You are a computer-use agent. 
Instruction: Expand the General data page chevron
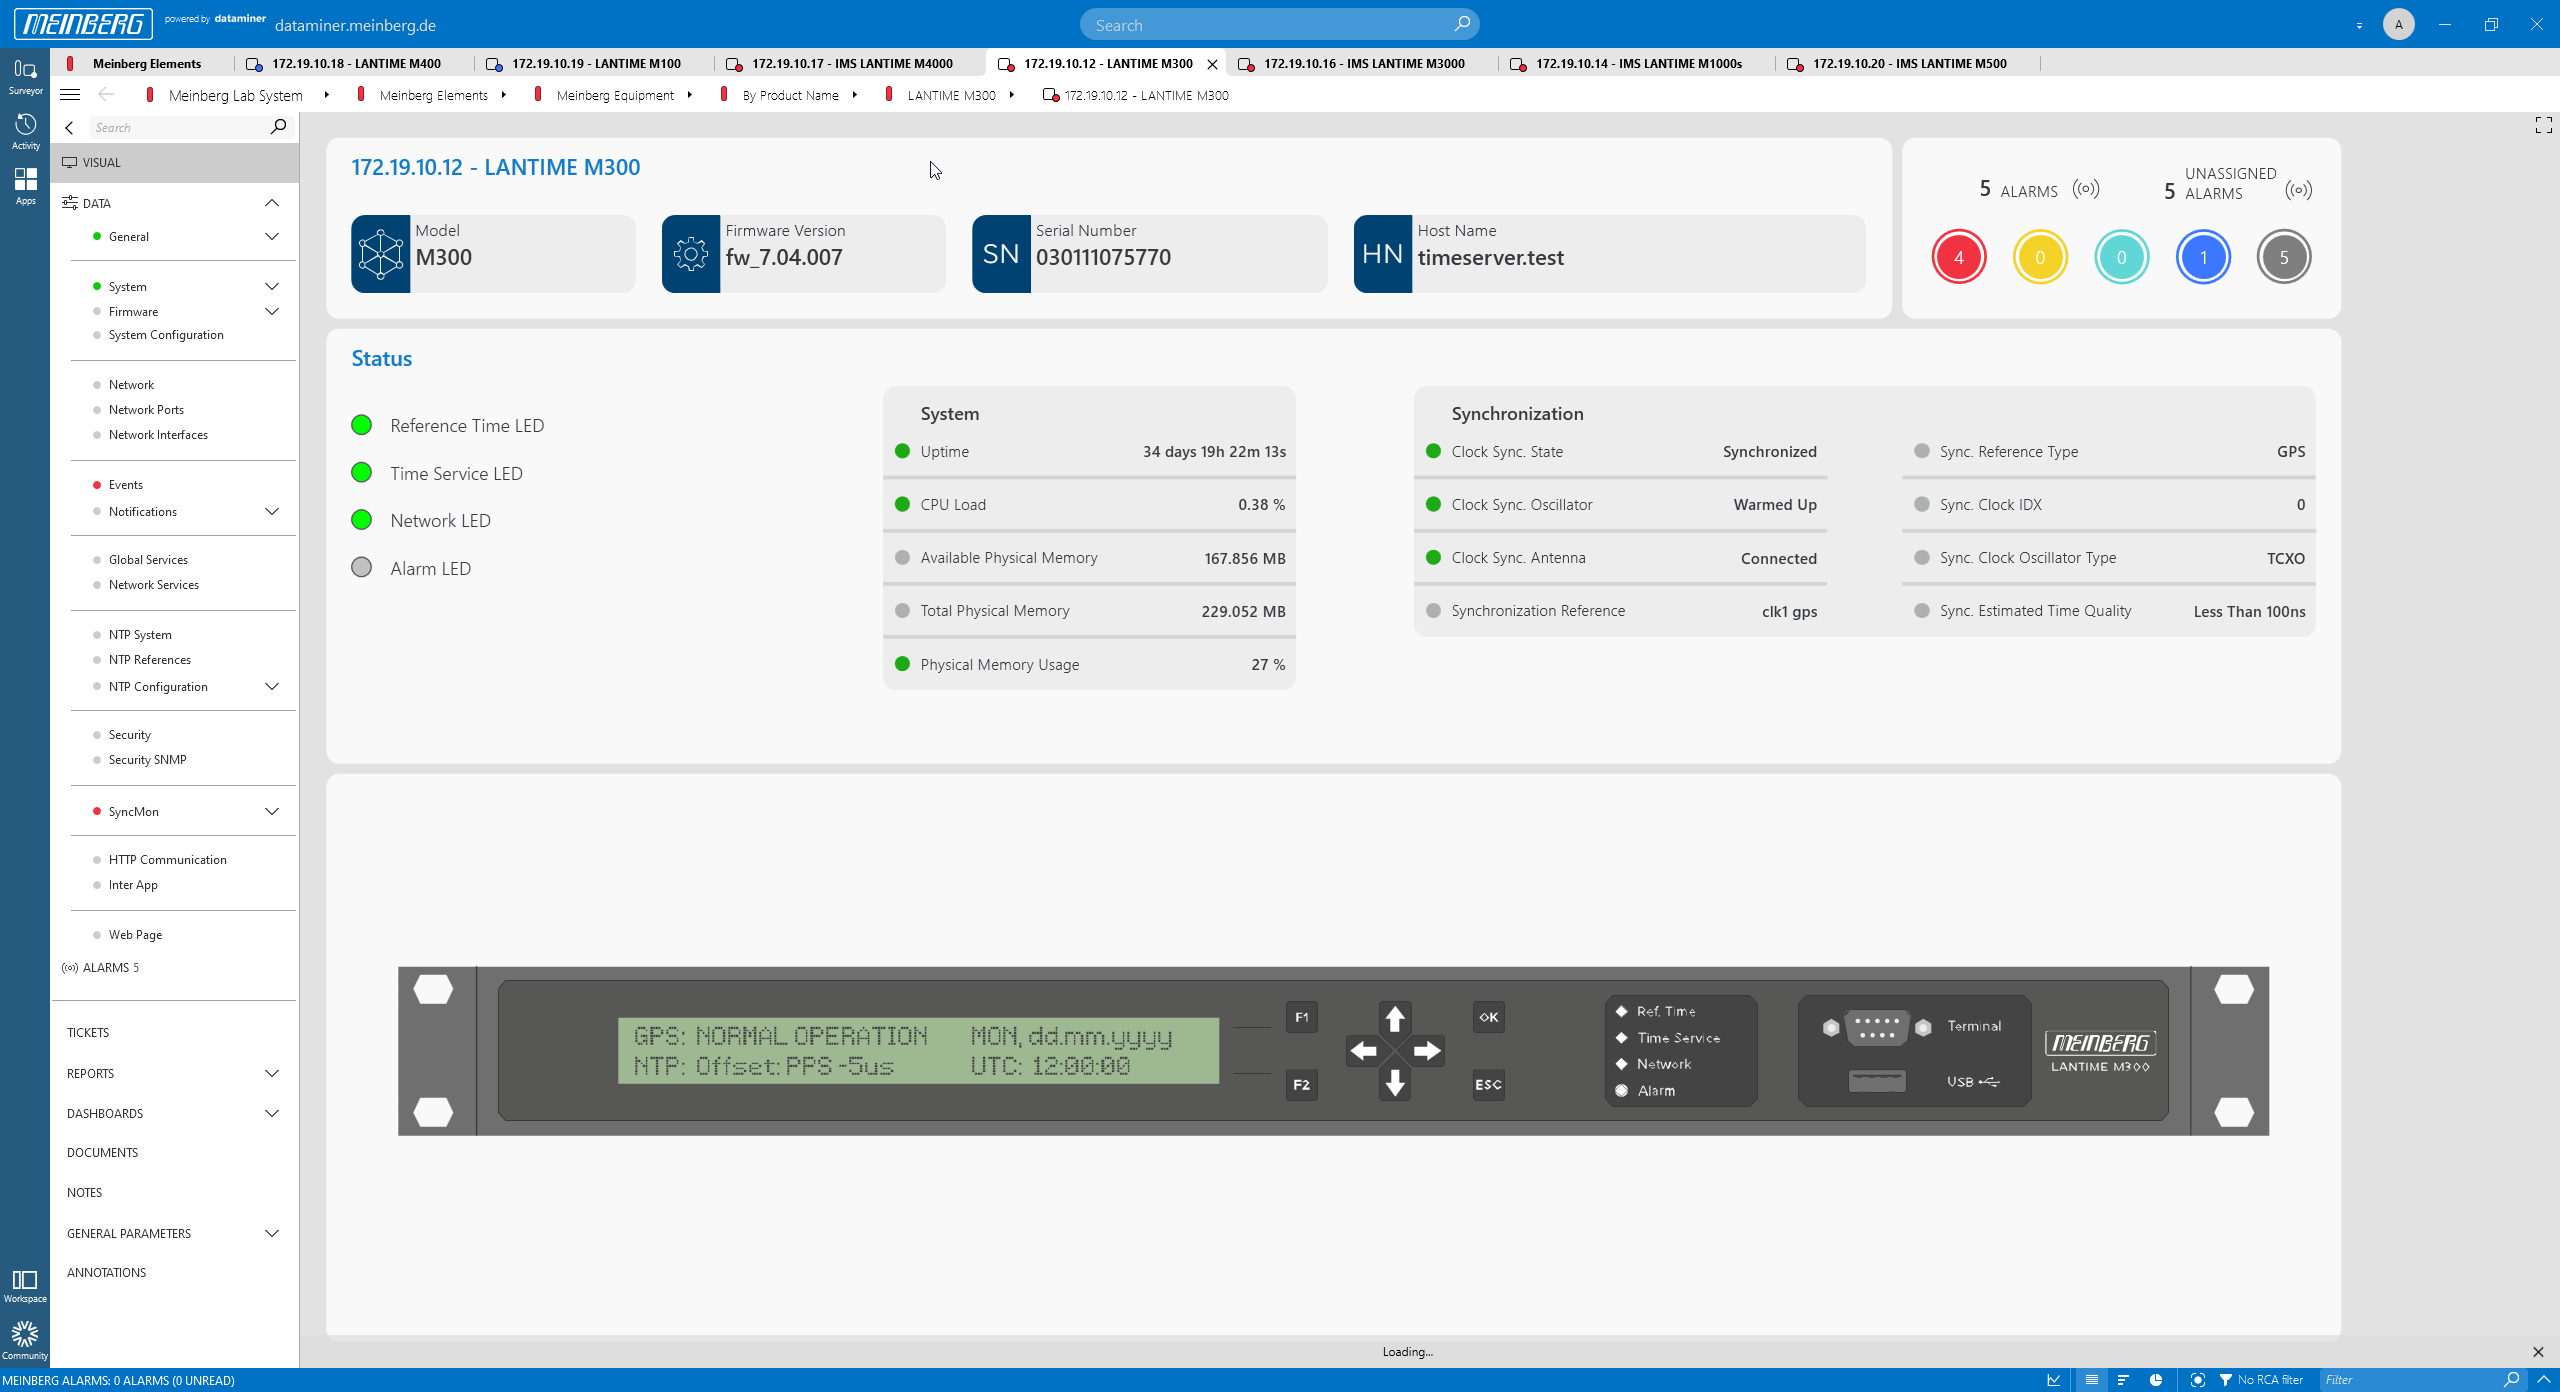pyautogui.click(x=271, y=237)
